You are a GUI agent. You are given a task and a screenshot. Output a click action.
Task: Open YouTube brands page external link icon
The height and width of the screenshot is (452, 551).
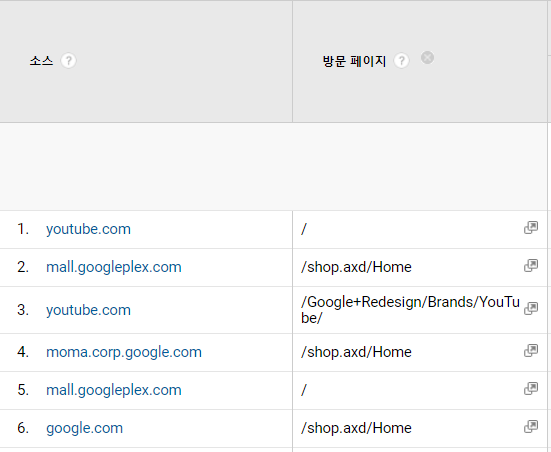(x=531, y=308)
